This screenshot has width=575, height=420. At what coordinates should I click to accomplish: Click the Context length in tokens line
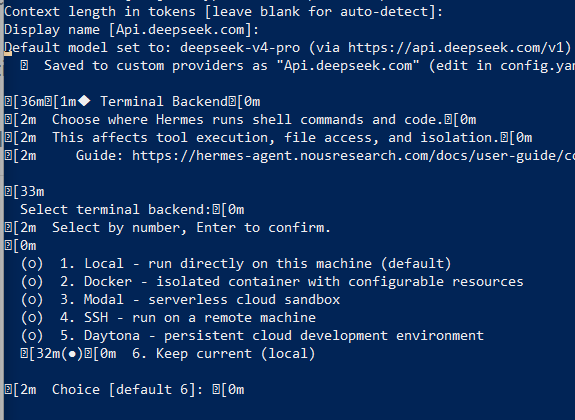pyautogui.click(x=224, y=12)
